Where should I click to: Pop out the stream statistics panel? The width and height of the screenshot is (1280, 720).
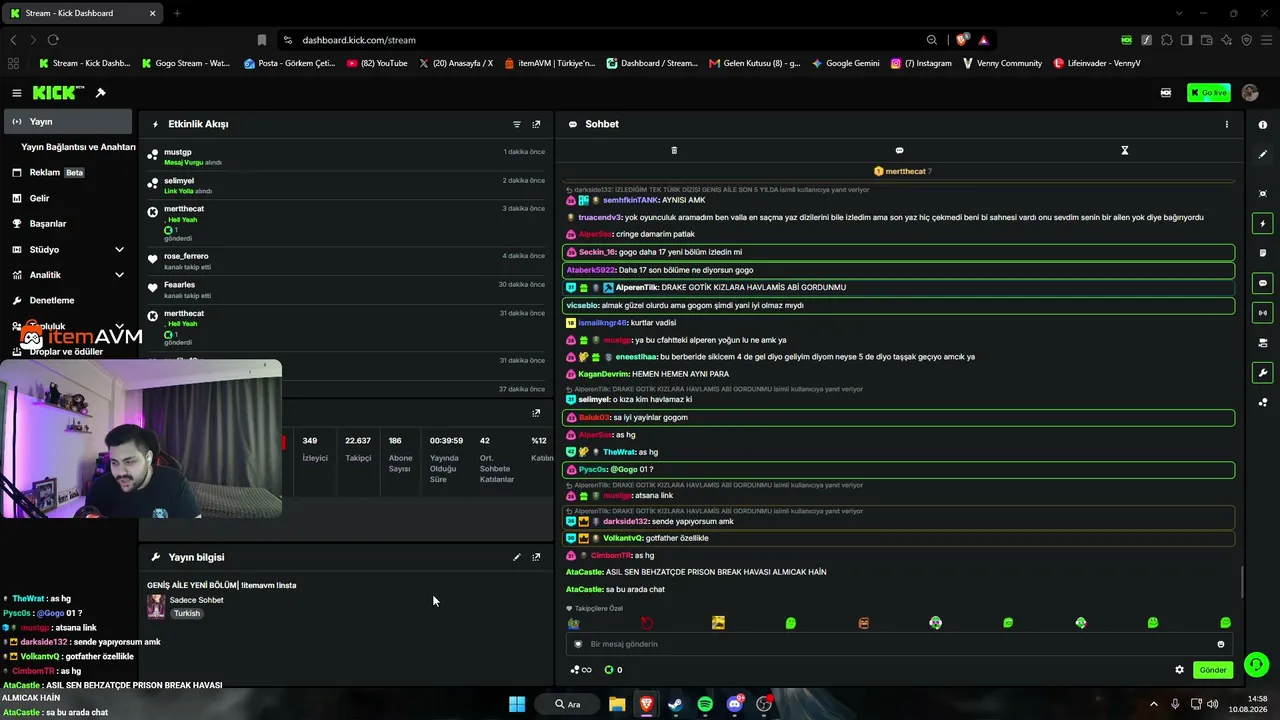point(536,413)
